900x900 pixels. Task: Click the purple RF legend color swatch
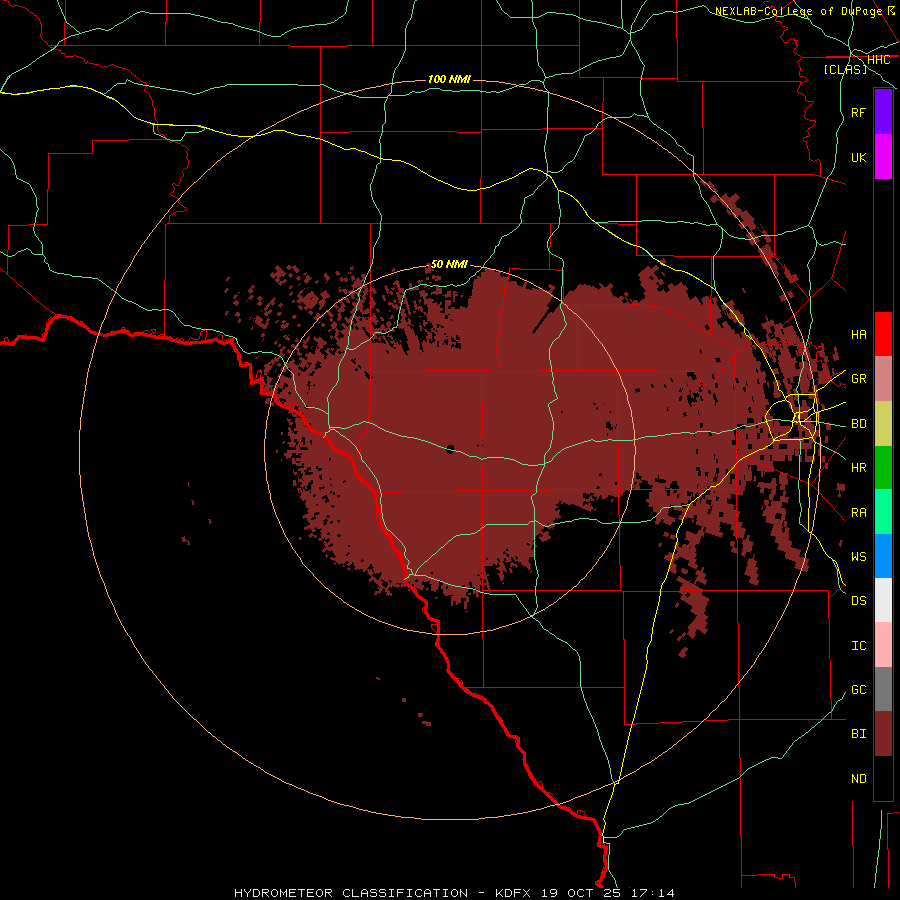tap(883, 112)
